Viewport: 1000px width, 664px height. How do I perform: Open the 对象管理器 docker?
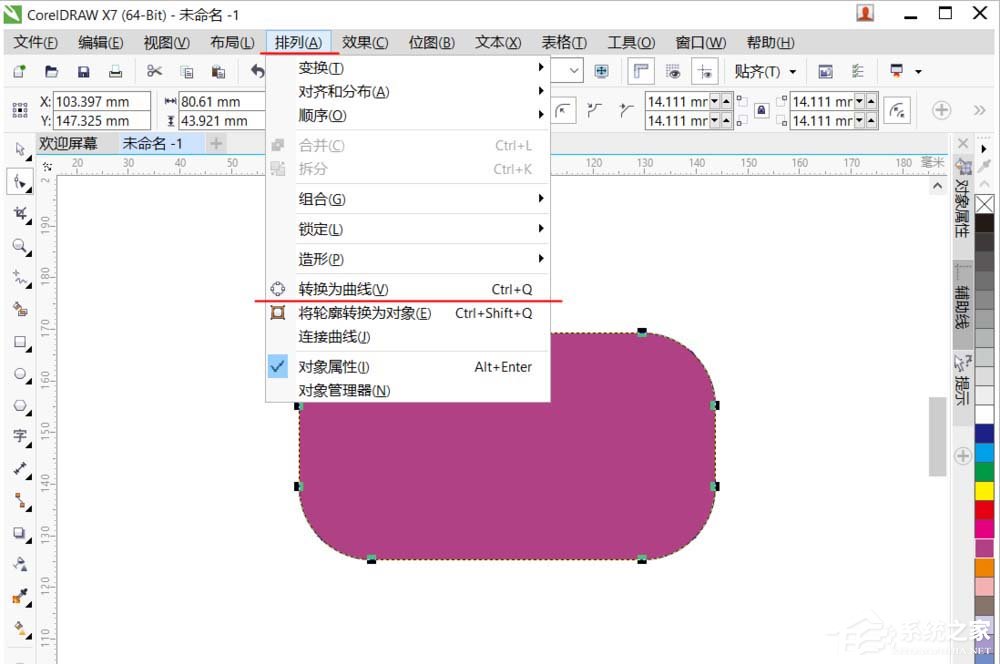pyautogui.click(x=342, y=390)
